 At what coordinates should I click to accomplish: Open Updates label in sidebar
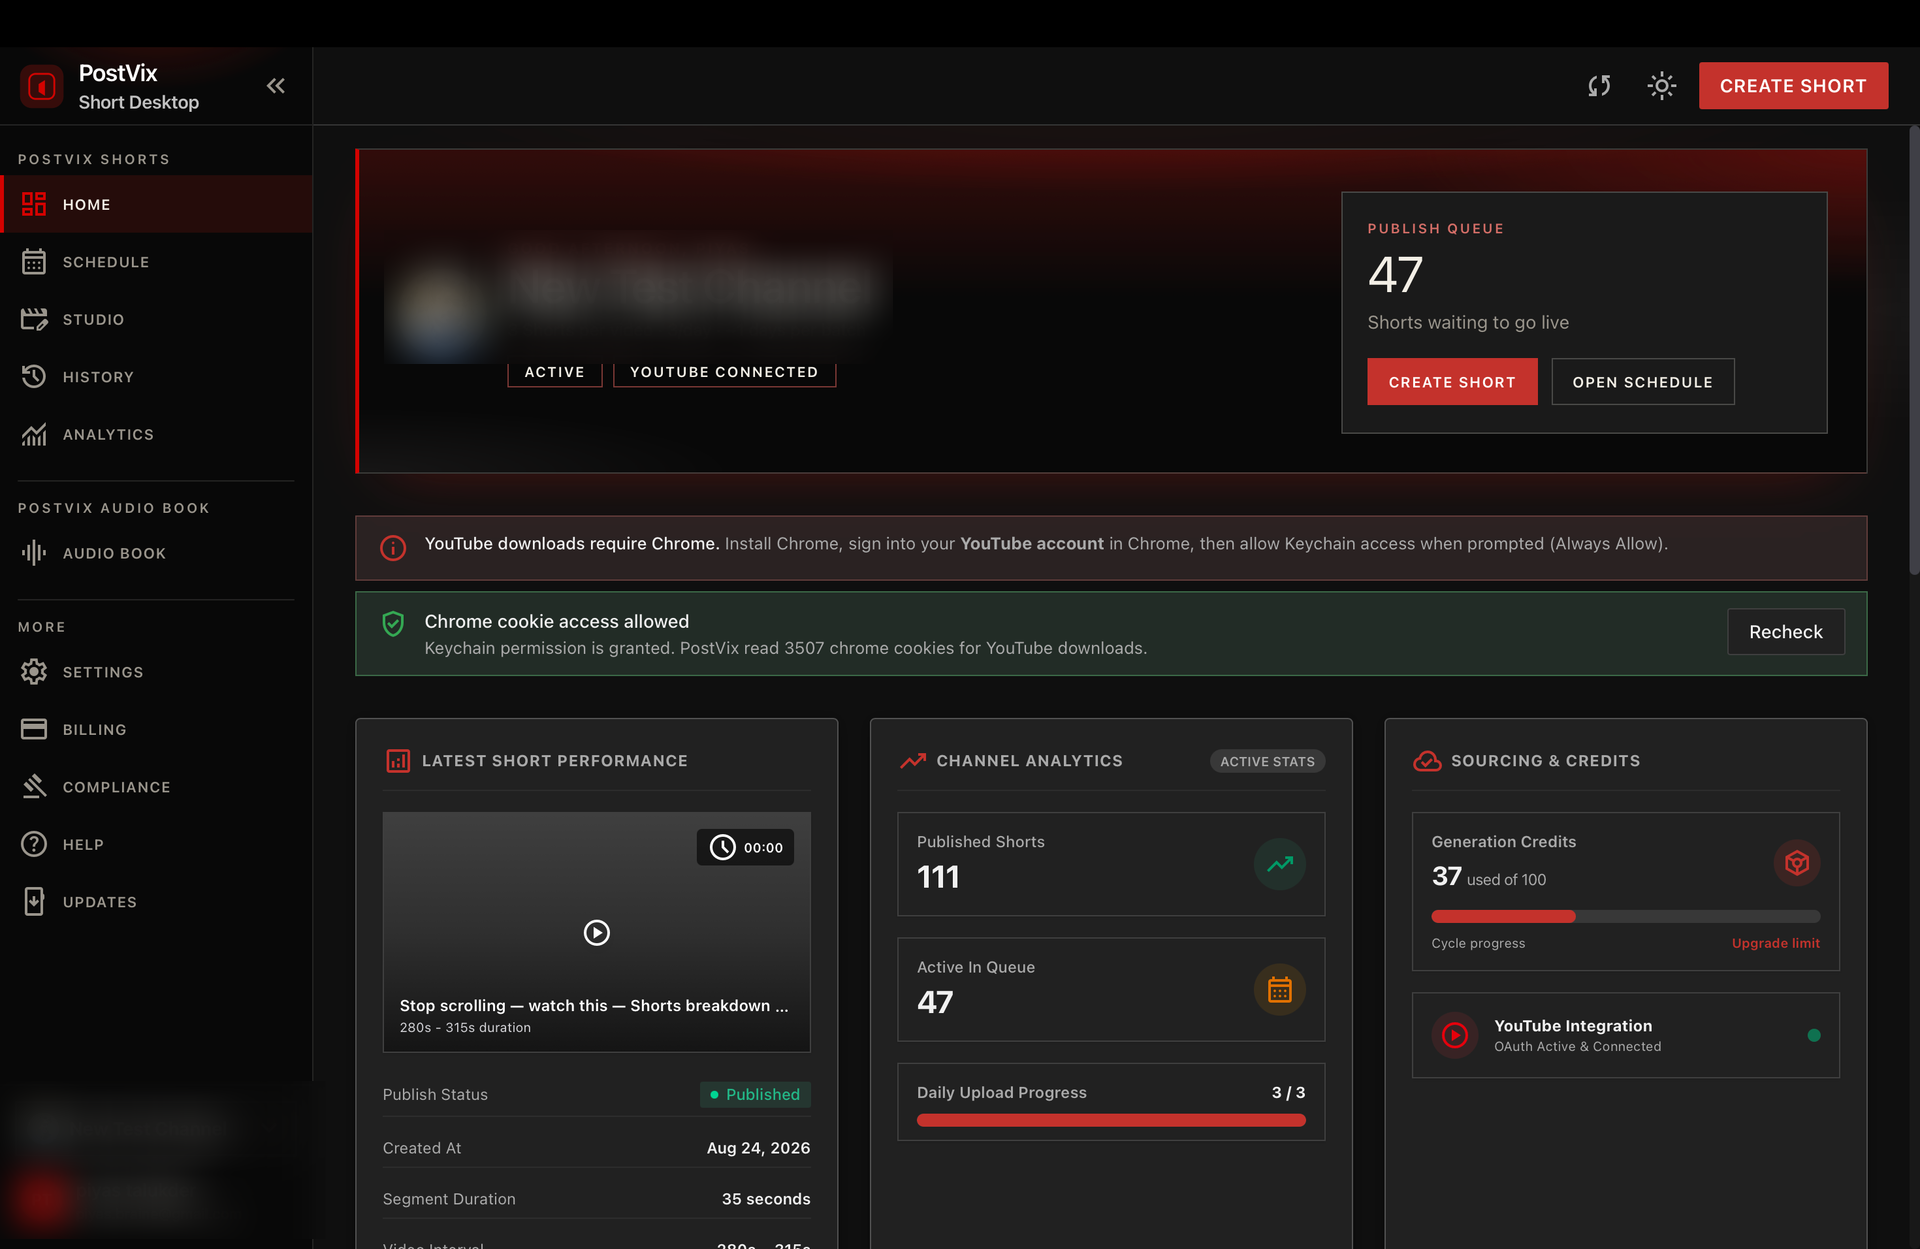[100, 902]
